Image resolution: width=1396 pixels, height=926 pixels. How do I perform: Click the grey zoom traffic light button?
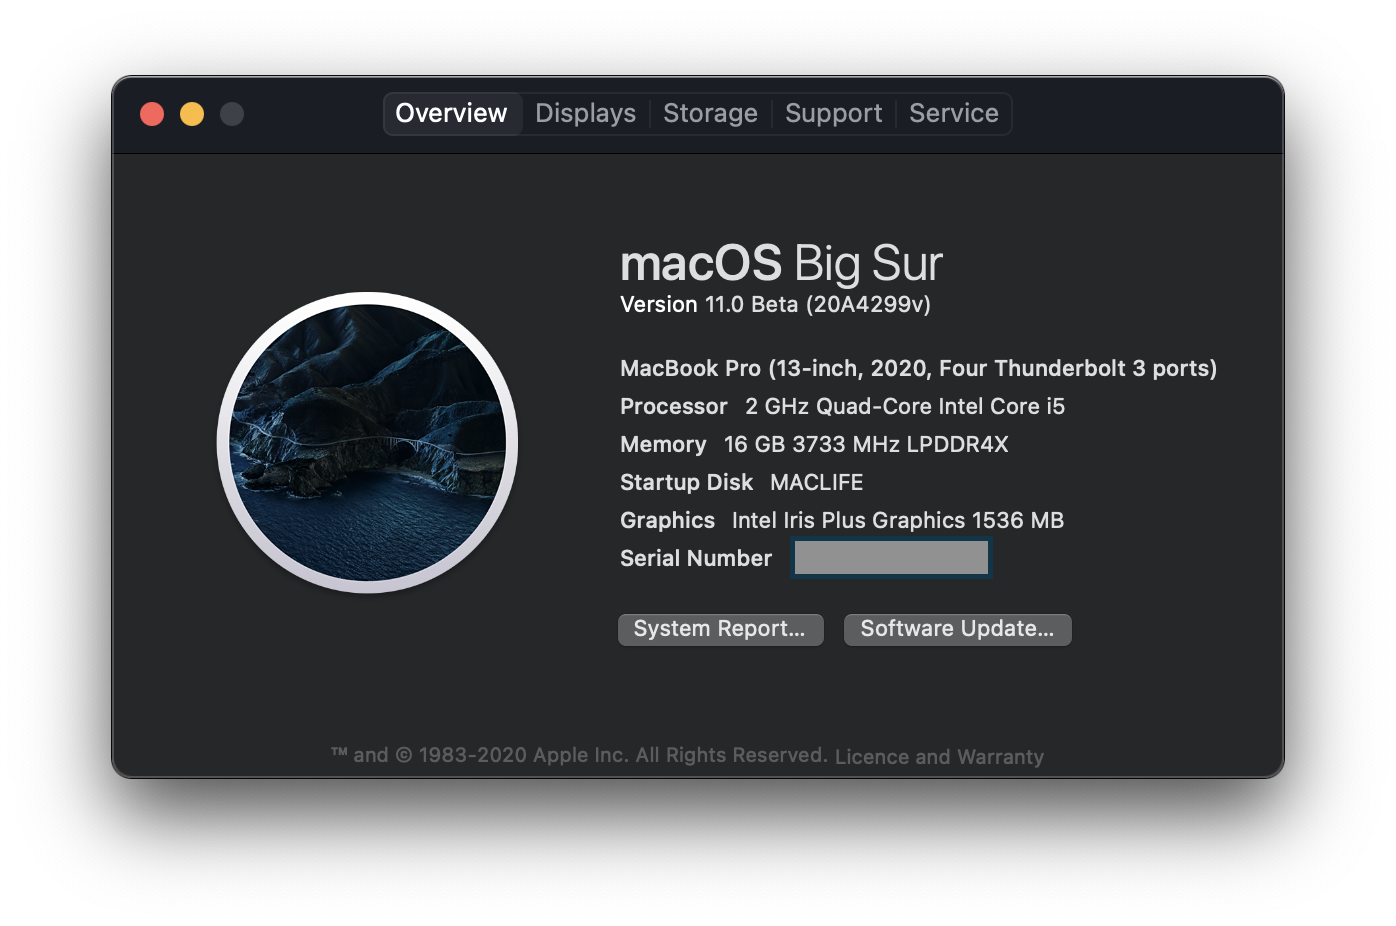231,113
